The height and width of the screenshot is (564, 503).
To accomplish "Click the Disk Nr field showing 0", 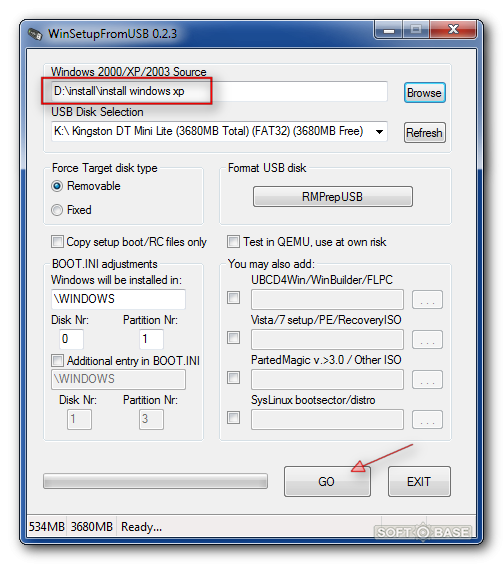I will [x=71, y=339].
